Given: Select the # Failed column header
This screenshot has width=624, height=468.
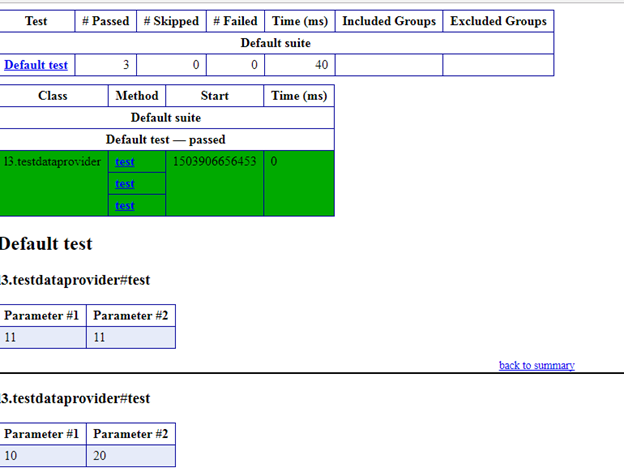Looking at the screenshot, I should 235,21.
